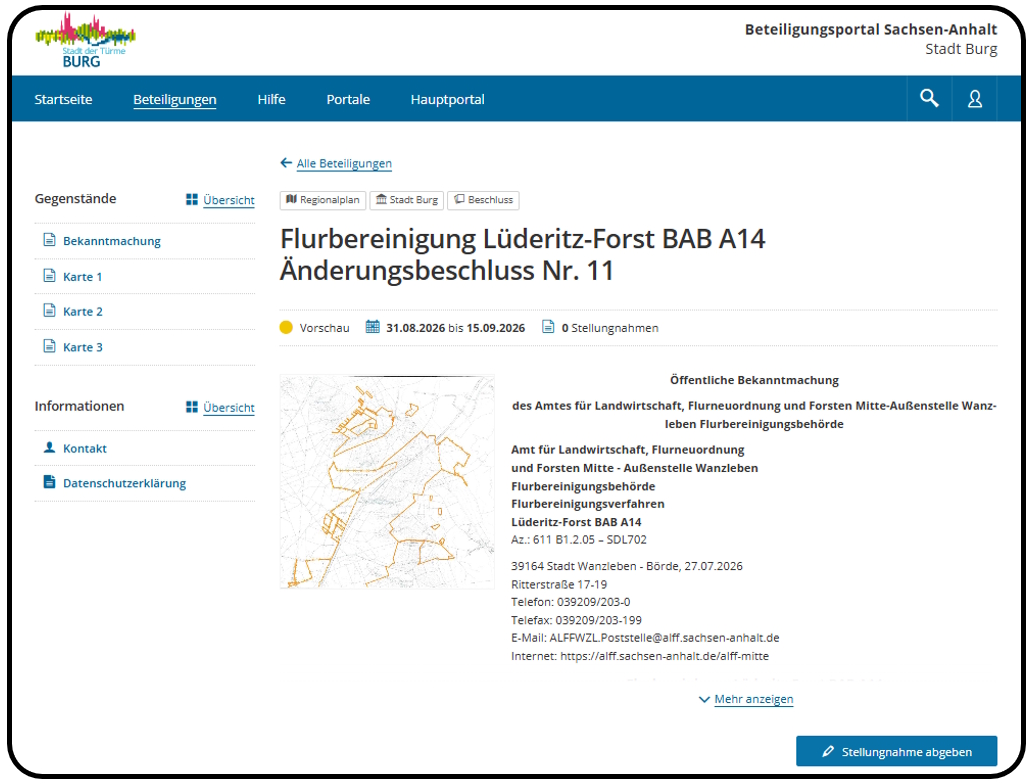Screen dimensions: 1032x784
Task: Click Mehr anzeigen link text
Action: coord(754,699)
